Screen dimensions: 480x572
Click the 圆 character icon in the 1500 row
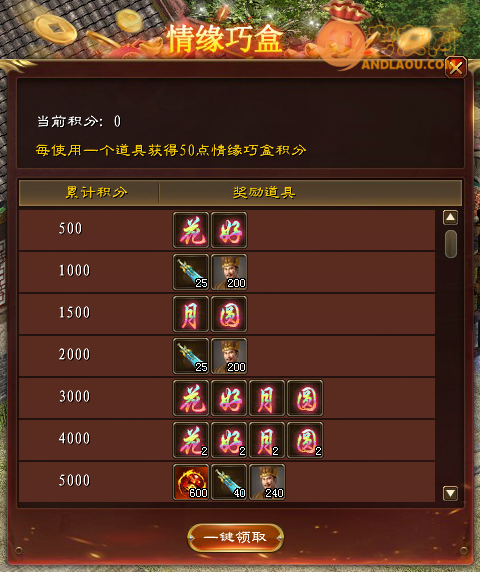pos(229,314)
